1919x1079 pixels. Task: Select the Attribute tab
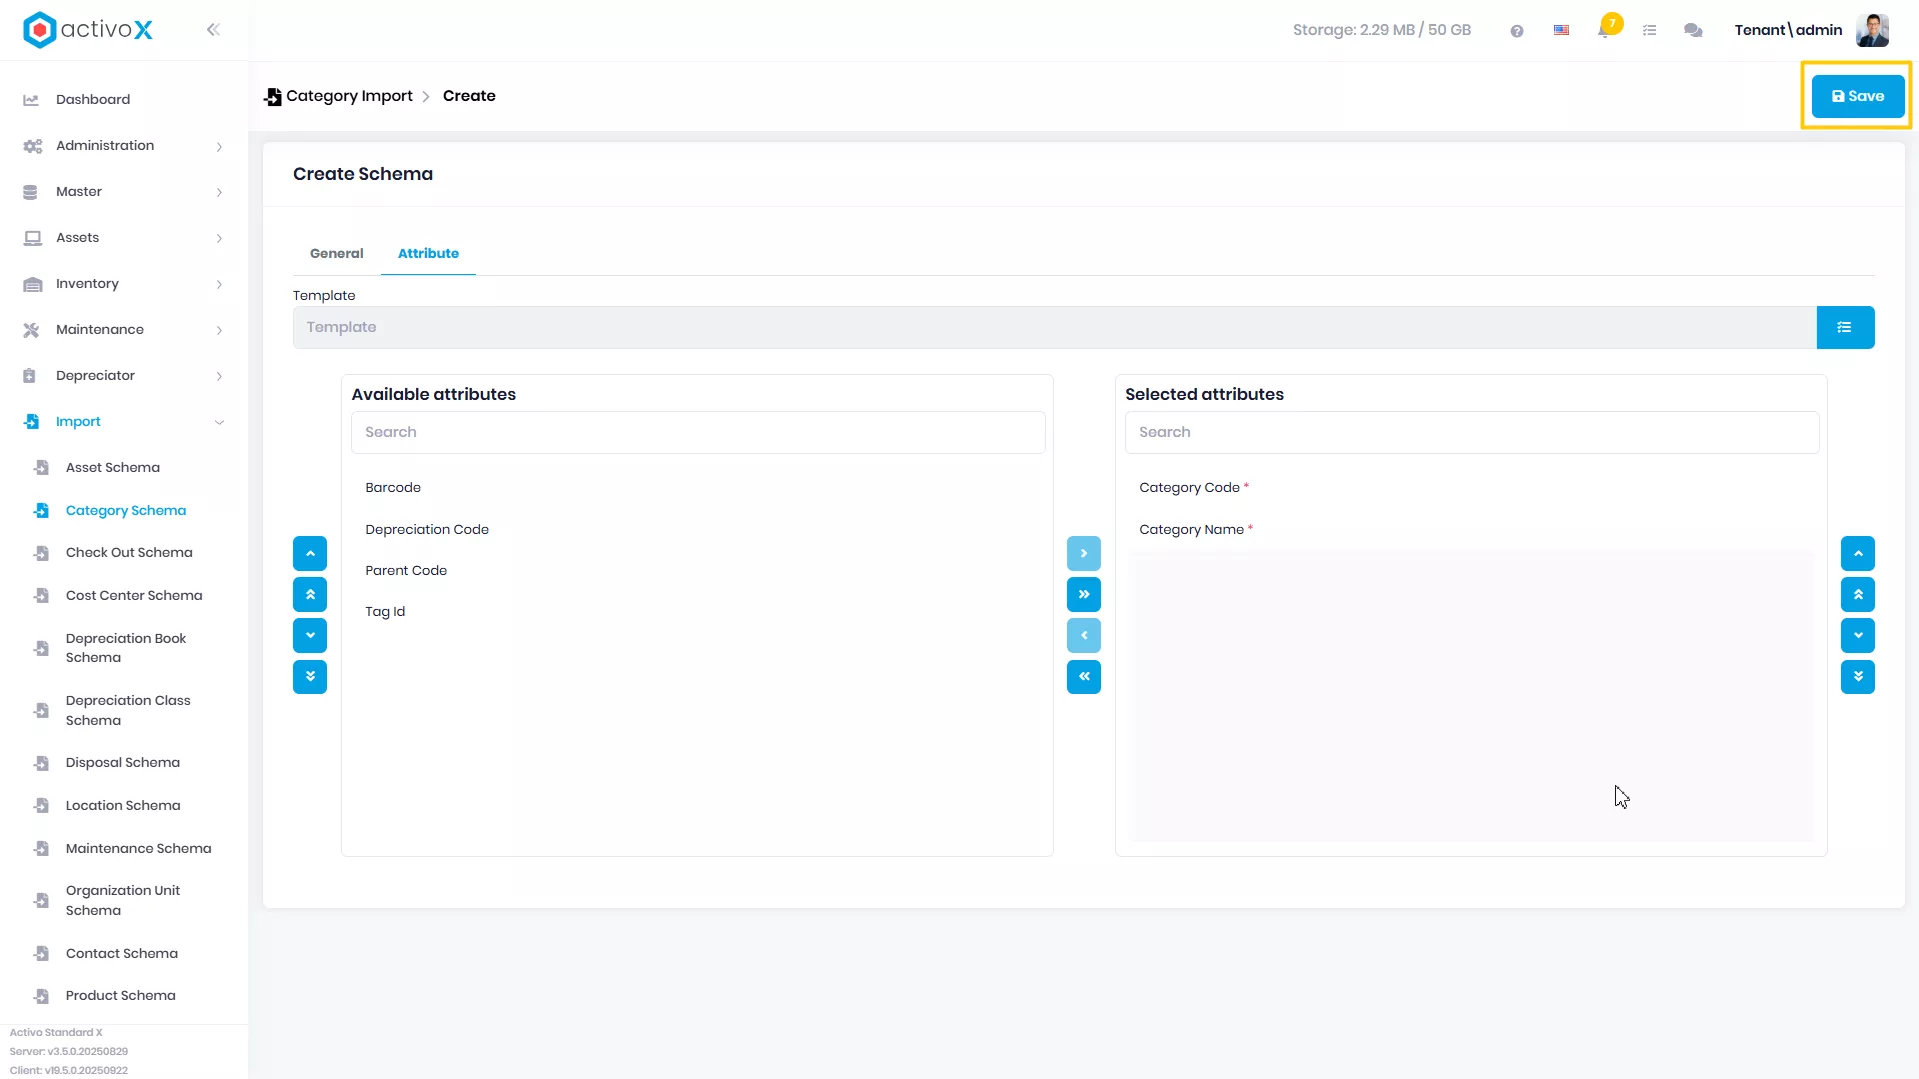(428, 254)
